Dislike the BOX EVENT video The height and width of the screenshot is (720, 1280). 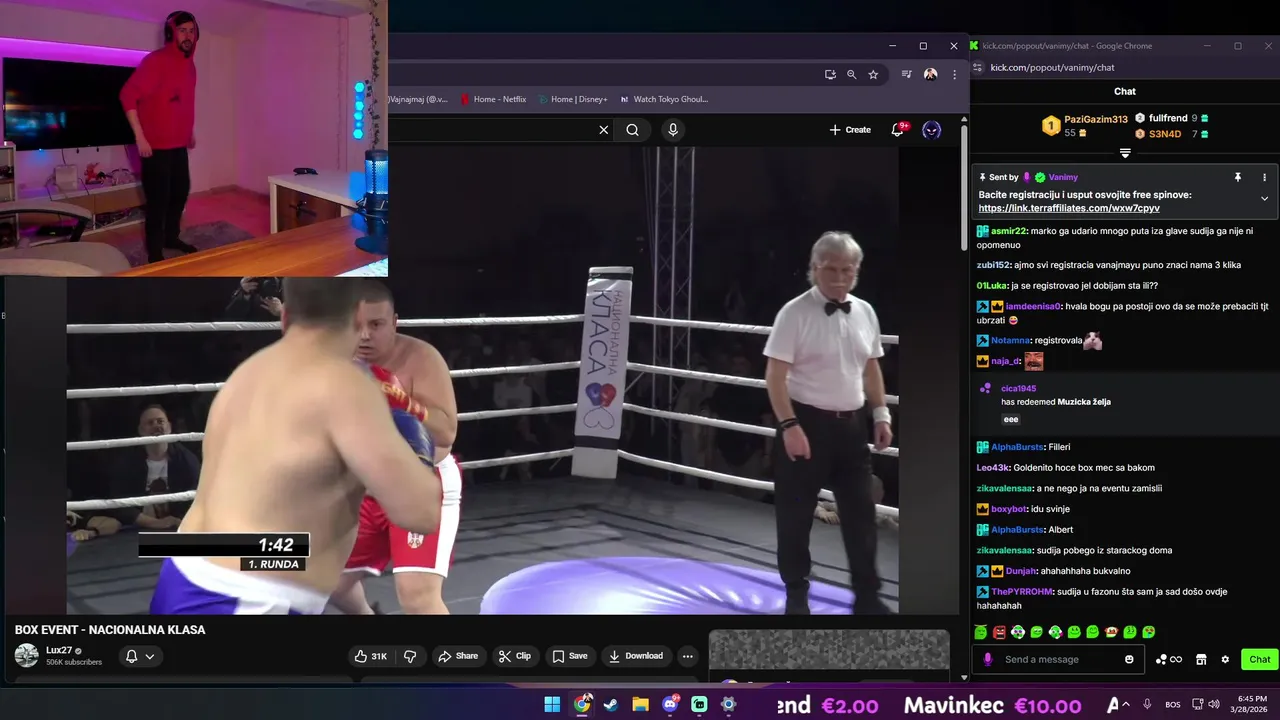(x=410, y=656)
